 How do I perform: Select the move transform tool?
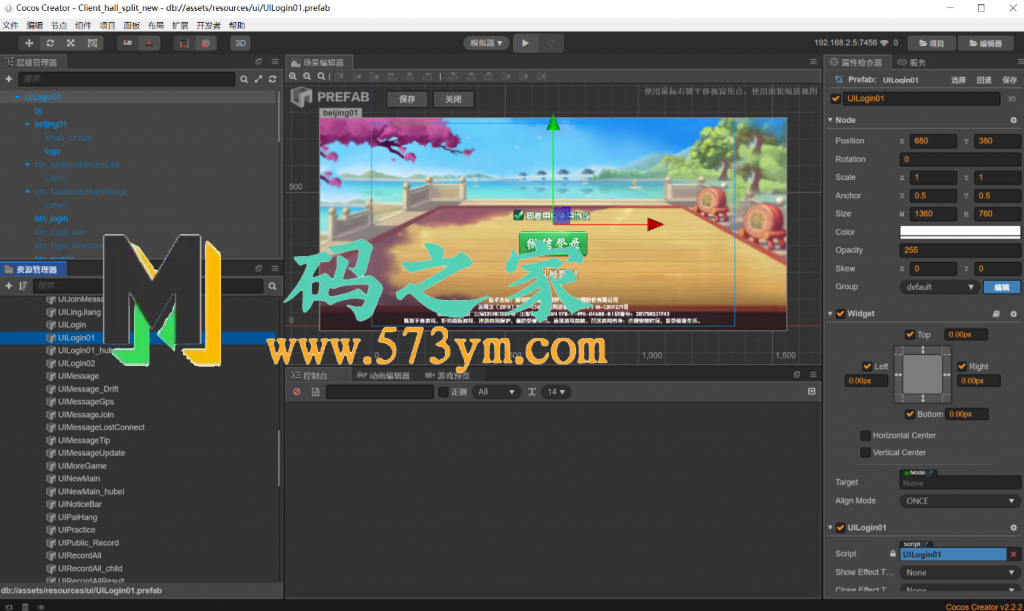coord(29,43)
